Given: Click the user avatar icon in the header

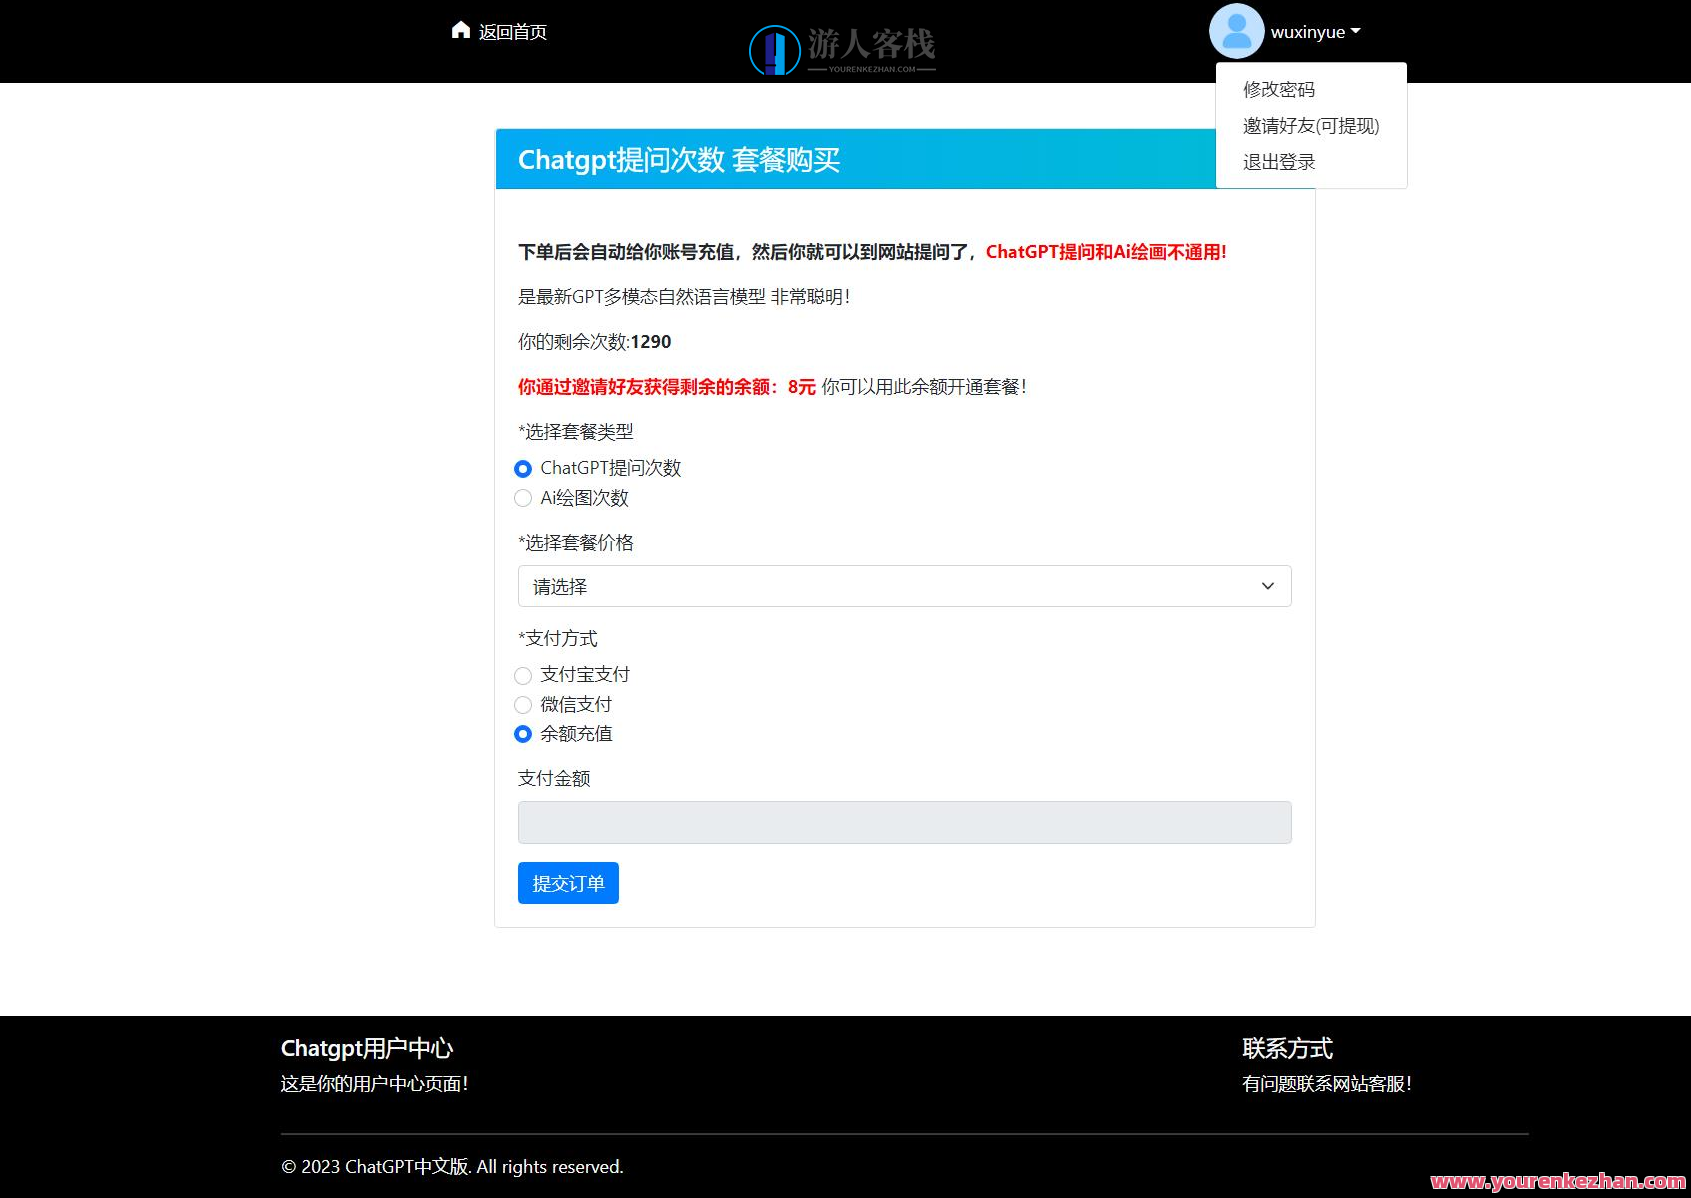Looking at the screenshot, I should click(x=1236, y=31).
